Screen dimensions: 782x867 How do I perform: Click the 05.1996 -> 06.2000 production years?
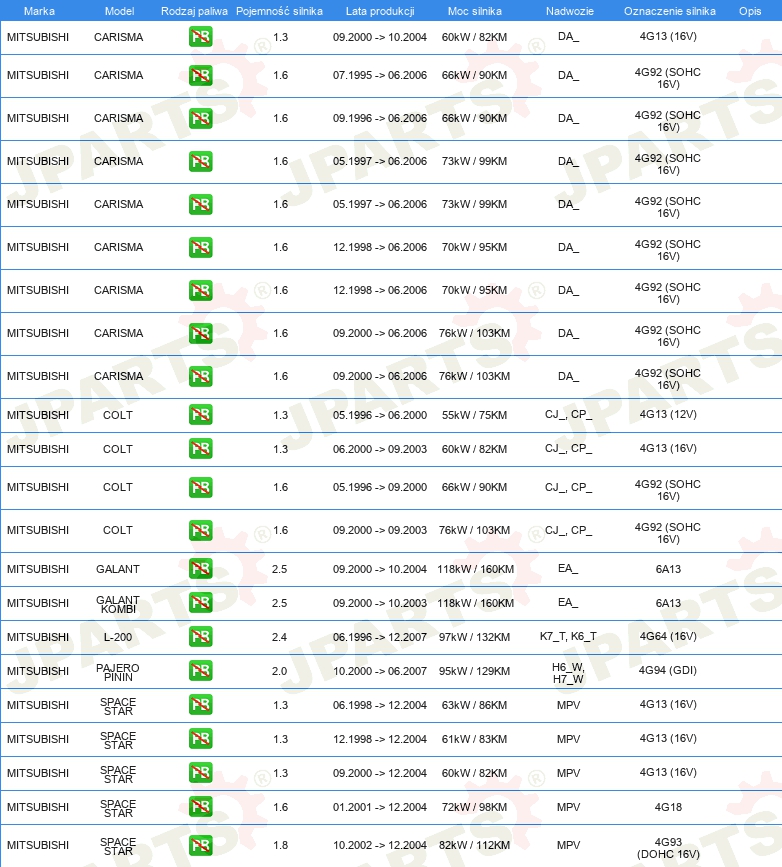380,415
